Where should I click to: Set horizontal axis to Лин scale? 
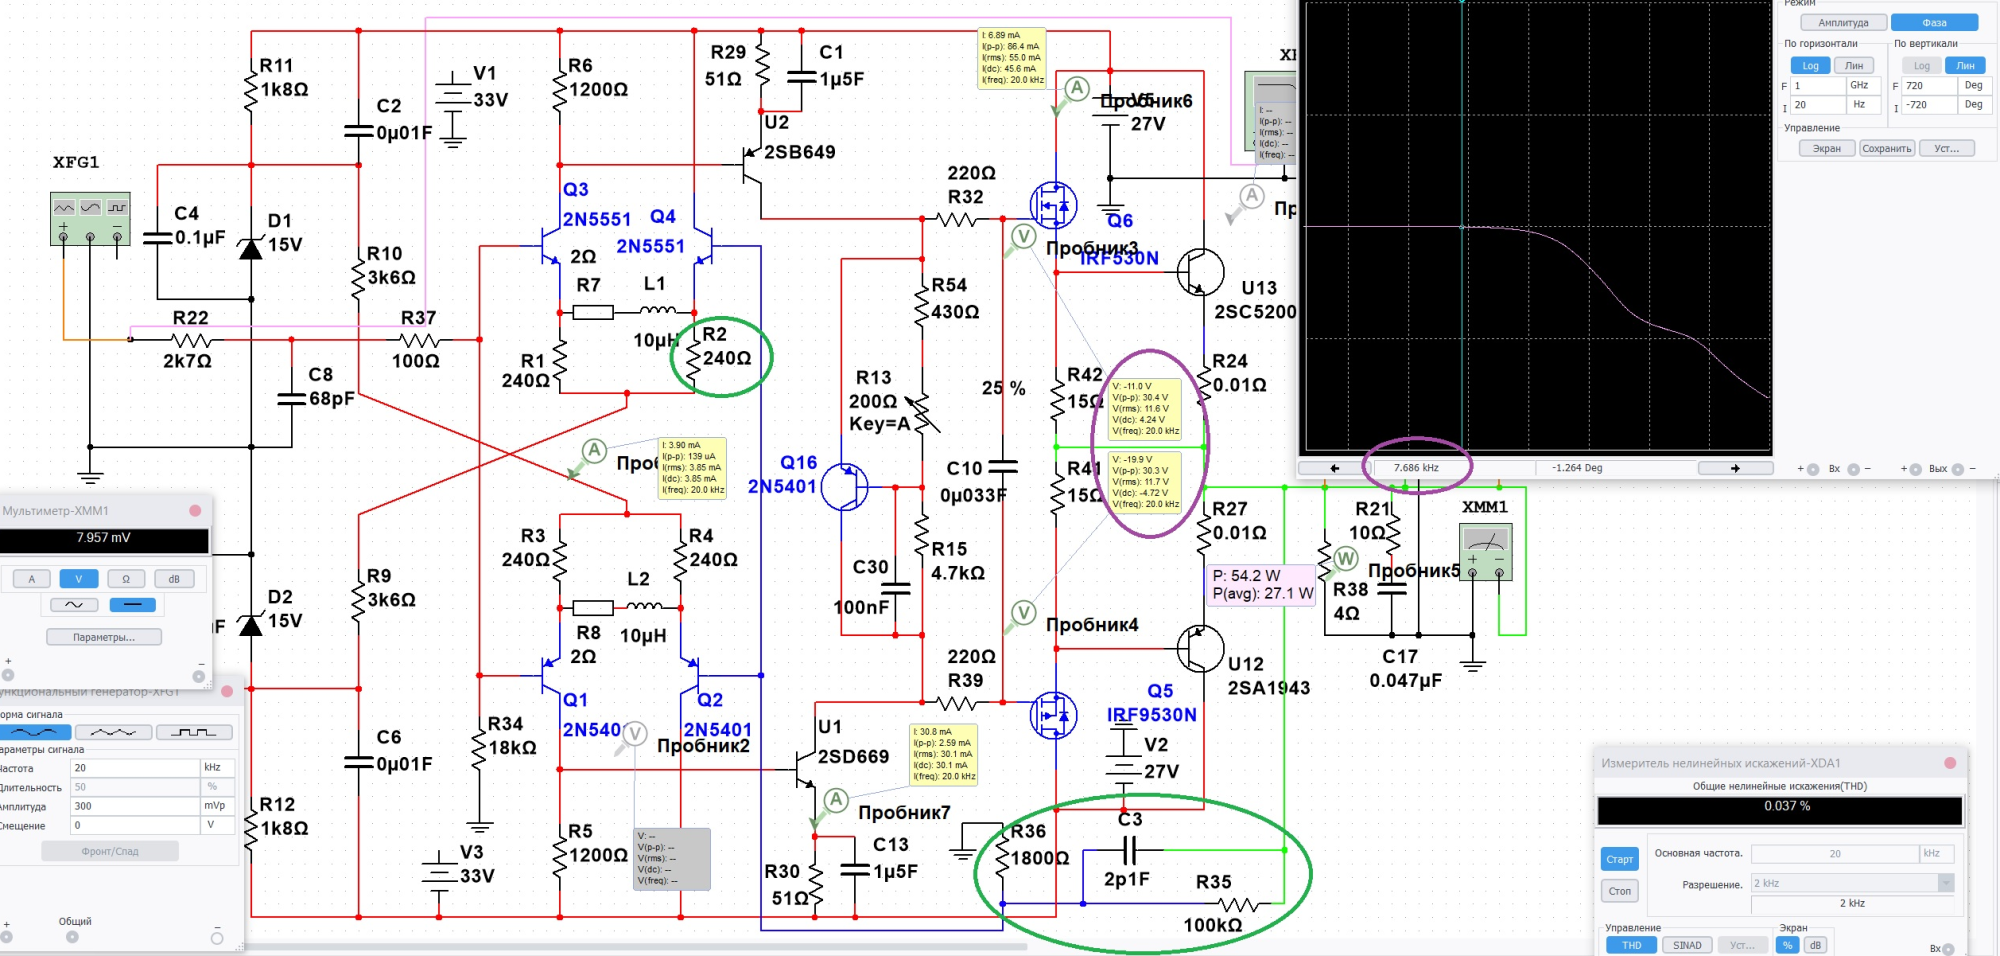pos(1854,66)
